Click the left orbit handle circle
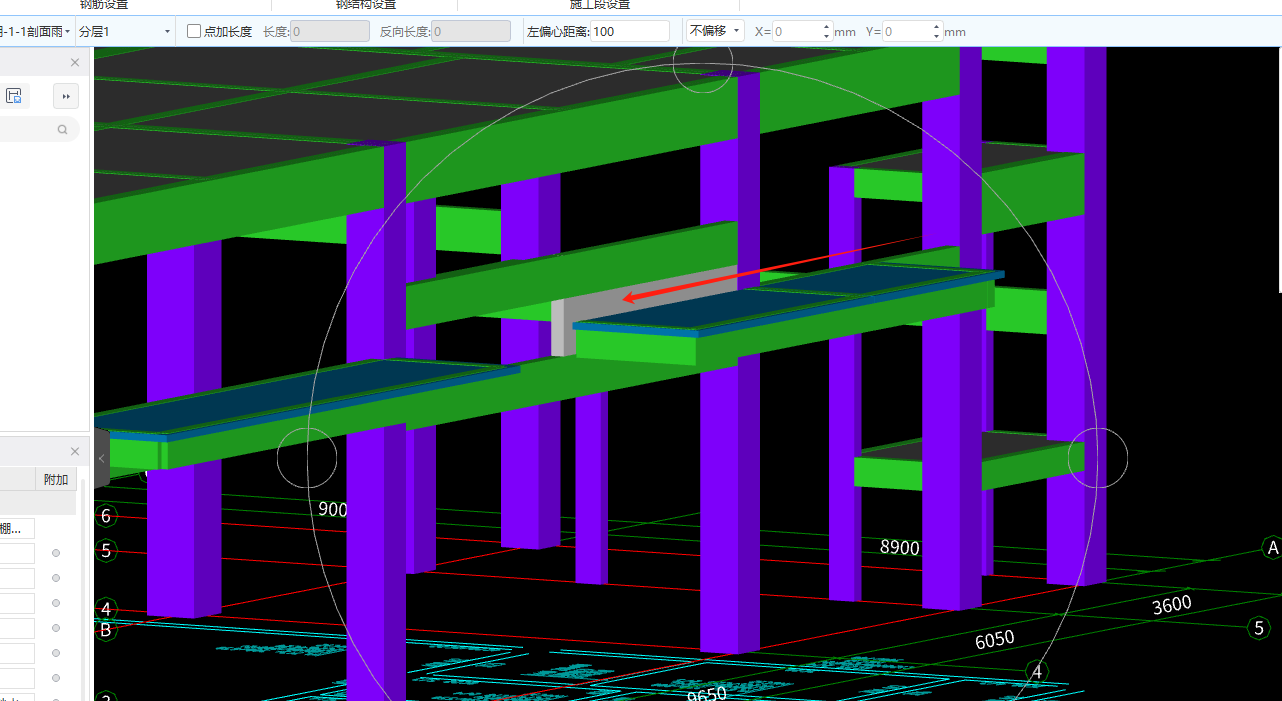 click(x=307, y=458)
